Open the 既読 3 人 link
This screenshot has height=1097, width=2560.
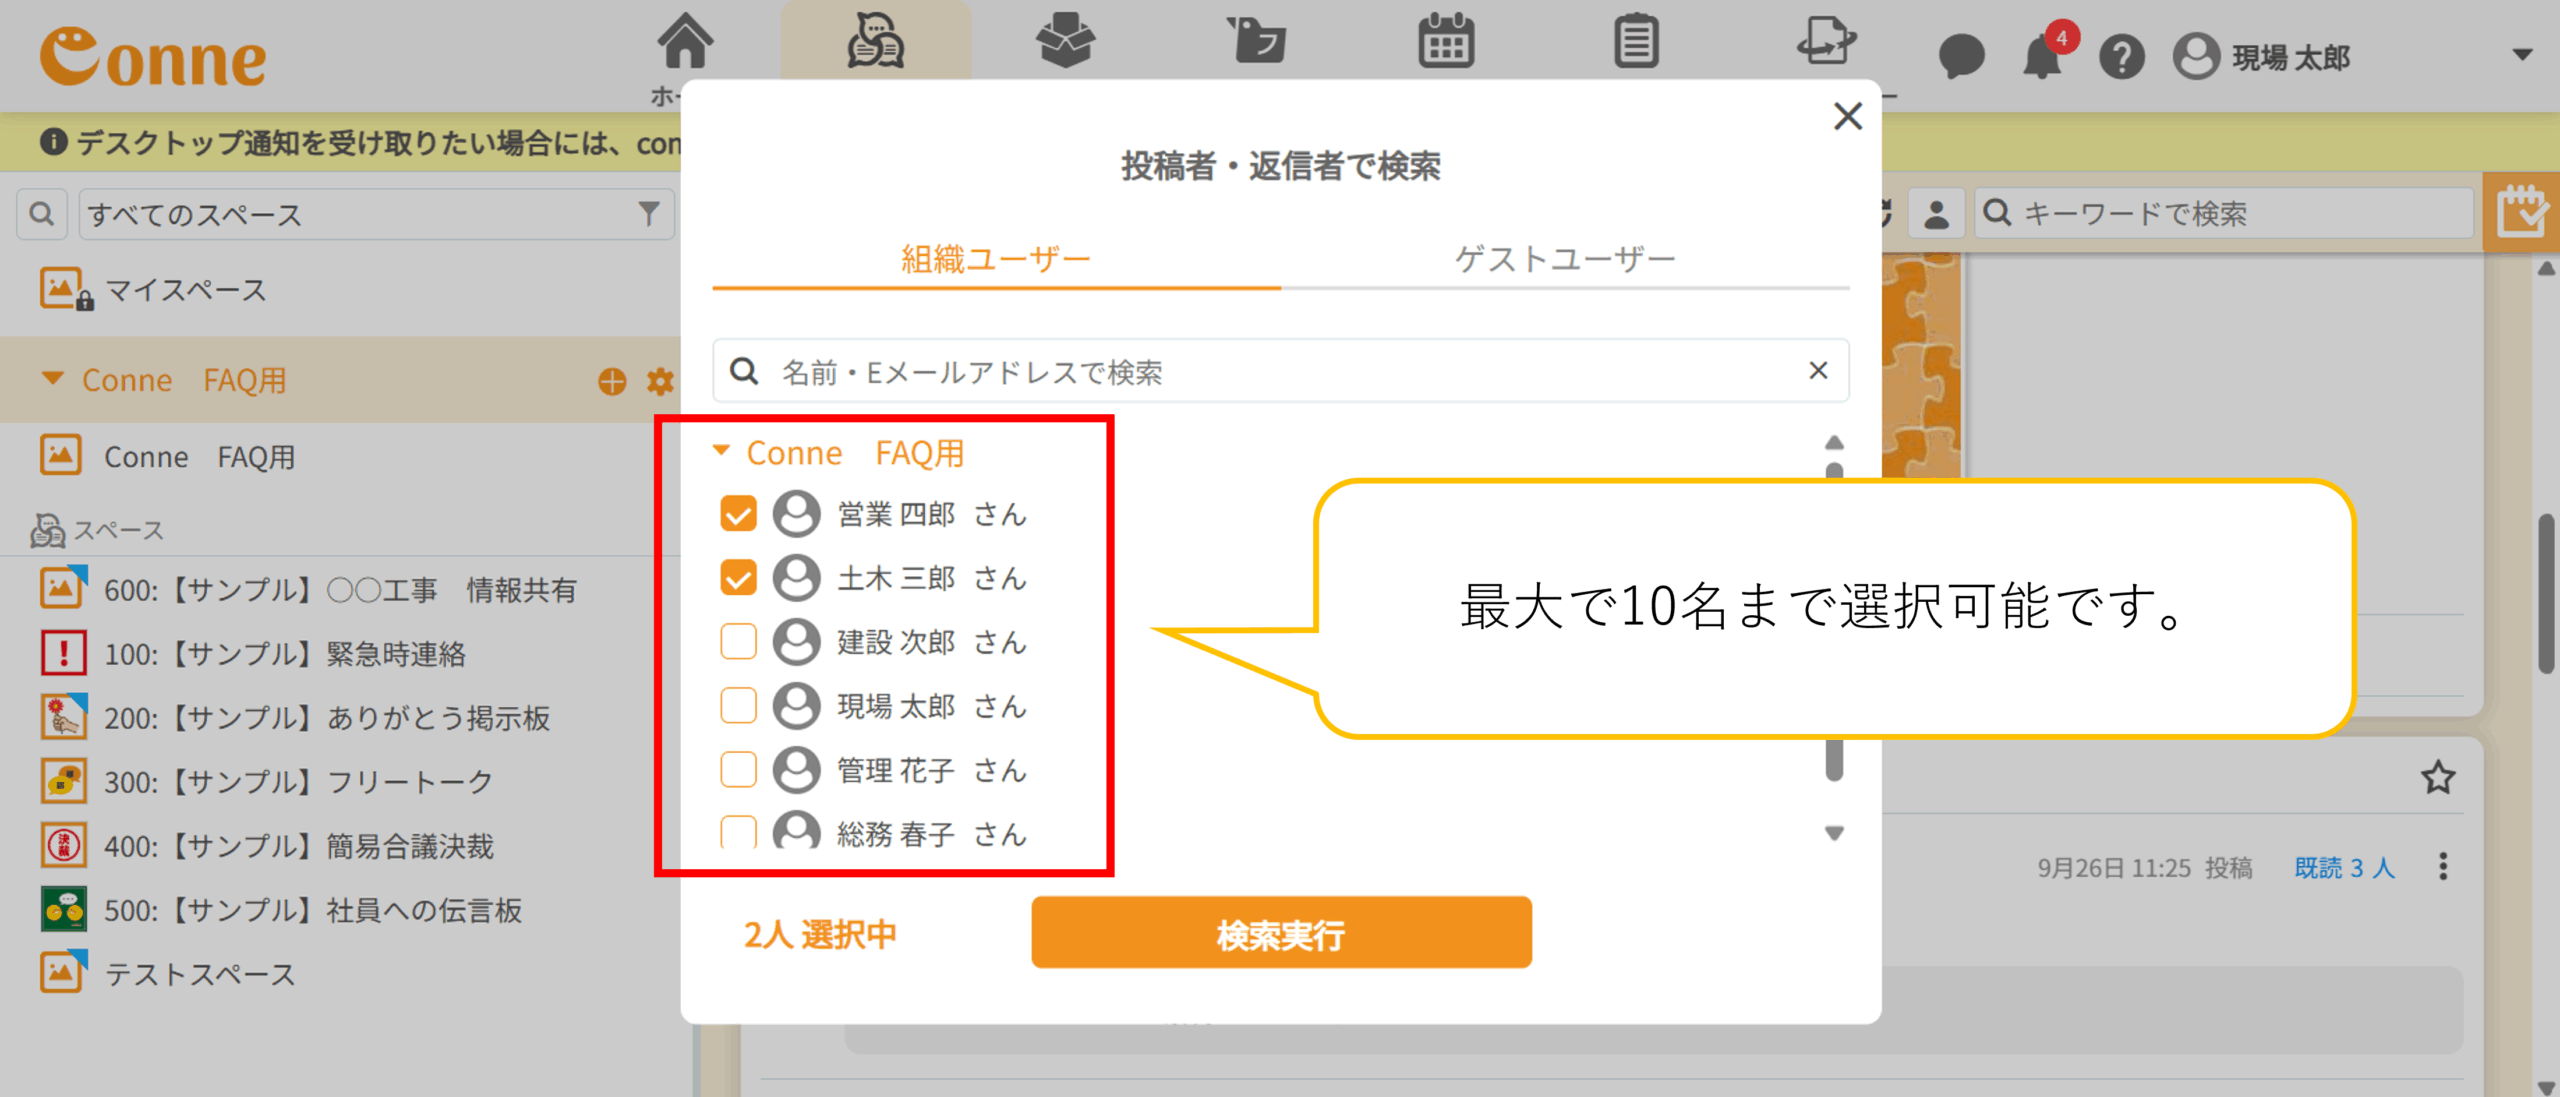click(2344, 867)
